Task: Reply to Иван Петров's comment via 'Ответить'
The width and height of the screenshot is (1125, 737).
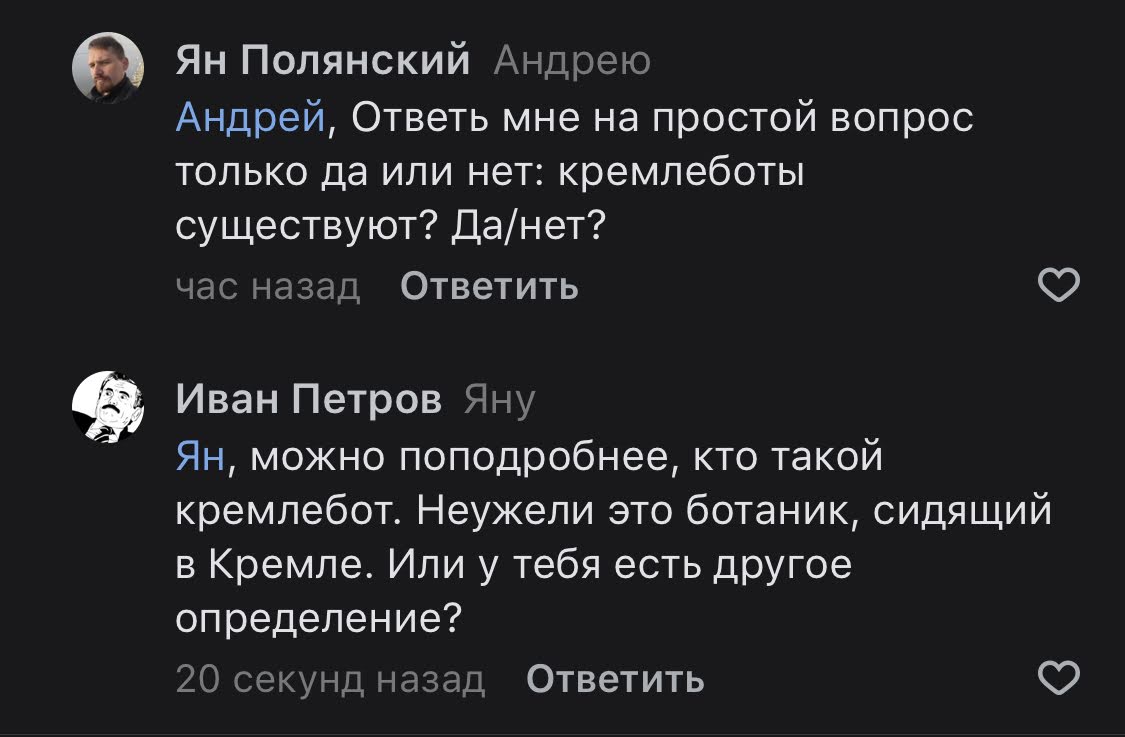Action: 615,679
